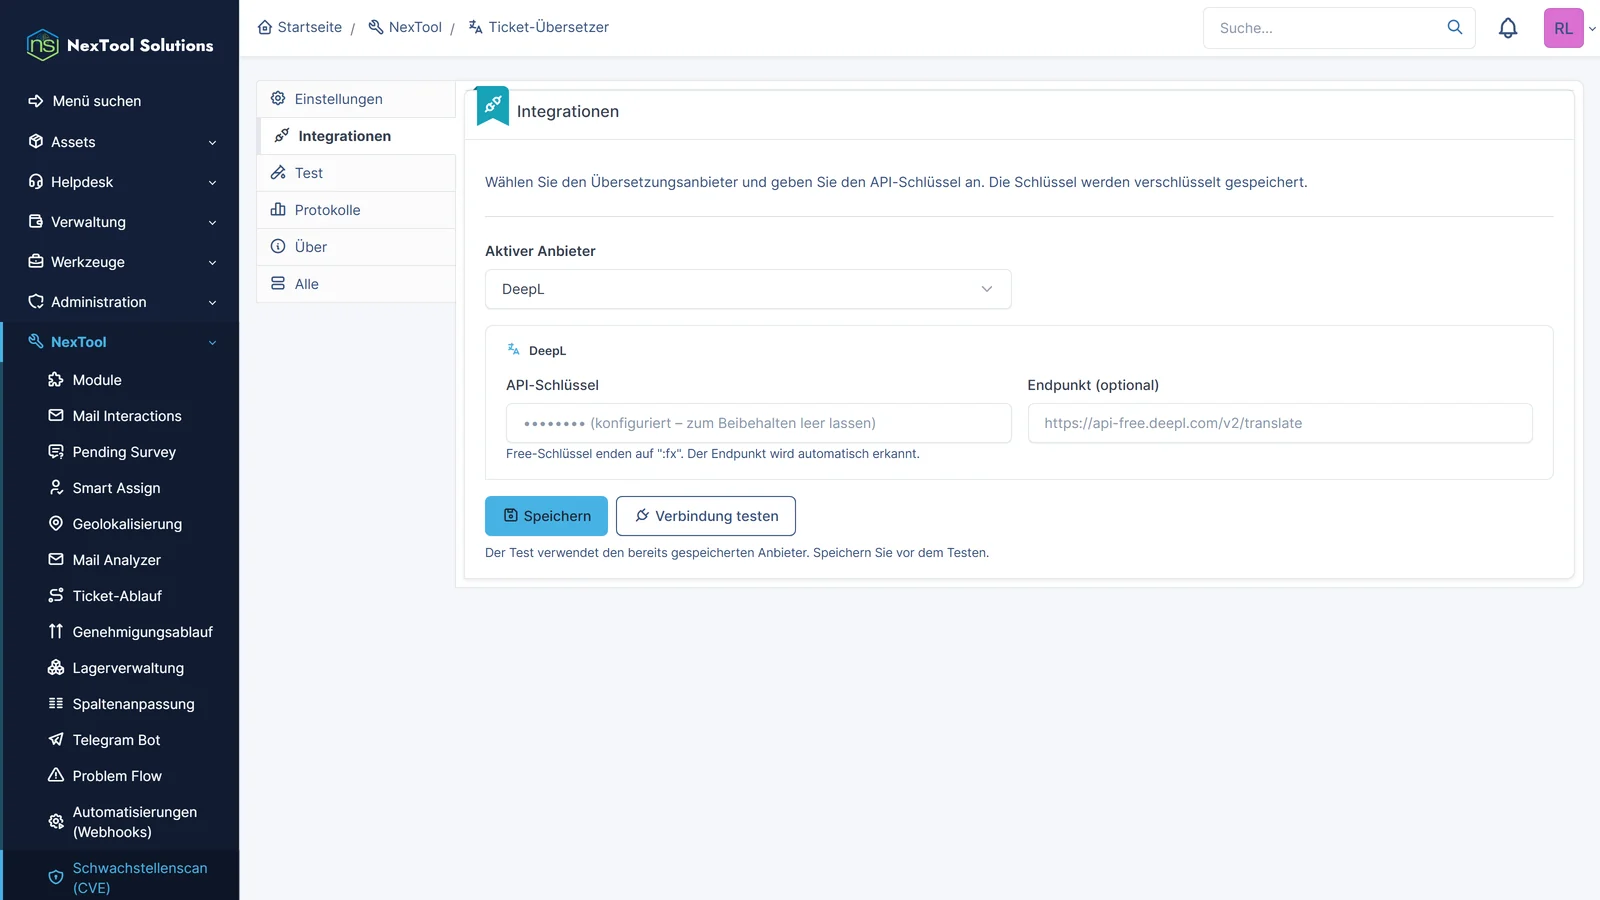
Task: Click the Schwachstellenscan shield icon
Action: click(56, 877)
